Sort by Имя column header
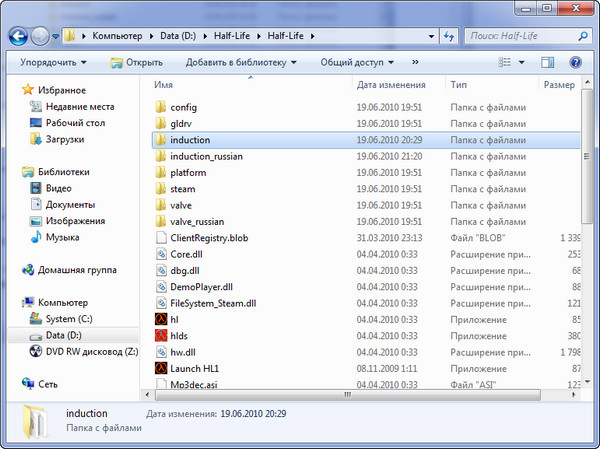The width and height of the screenshot is (600, 449). click(163, 85)
